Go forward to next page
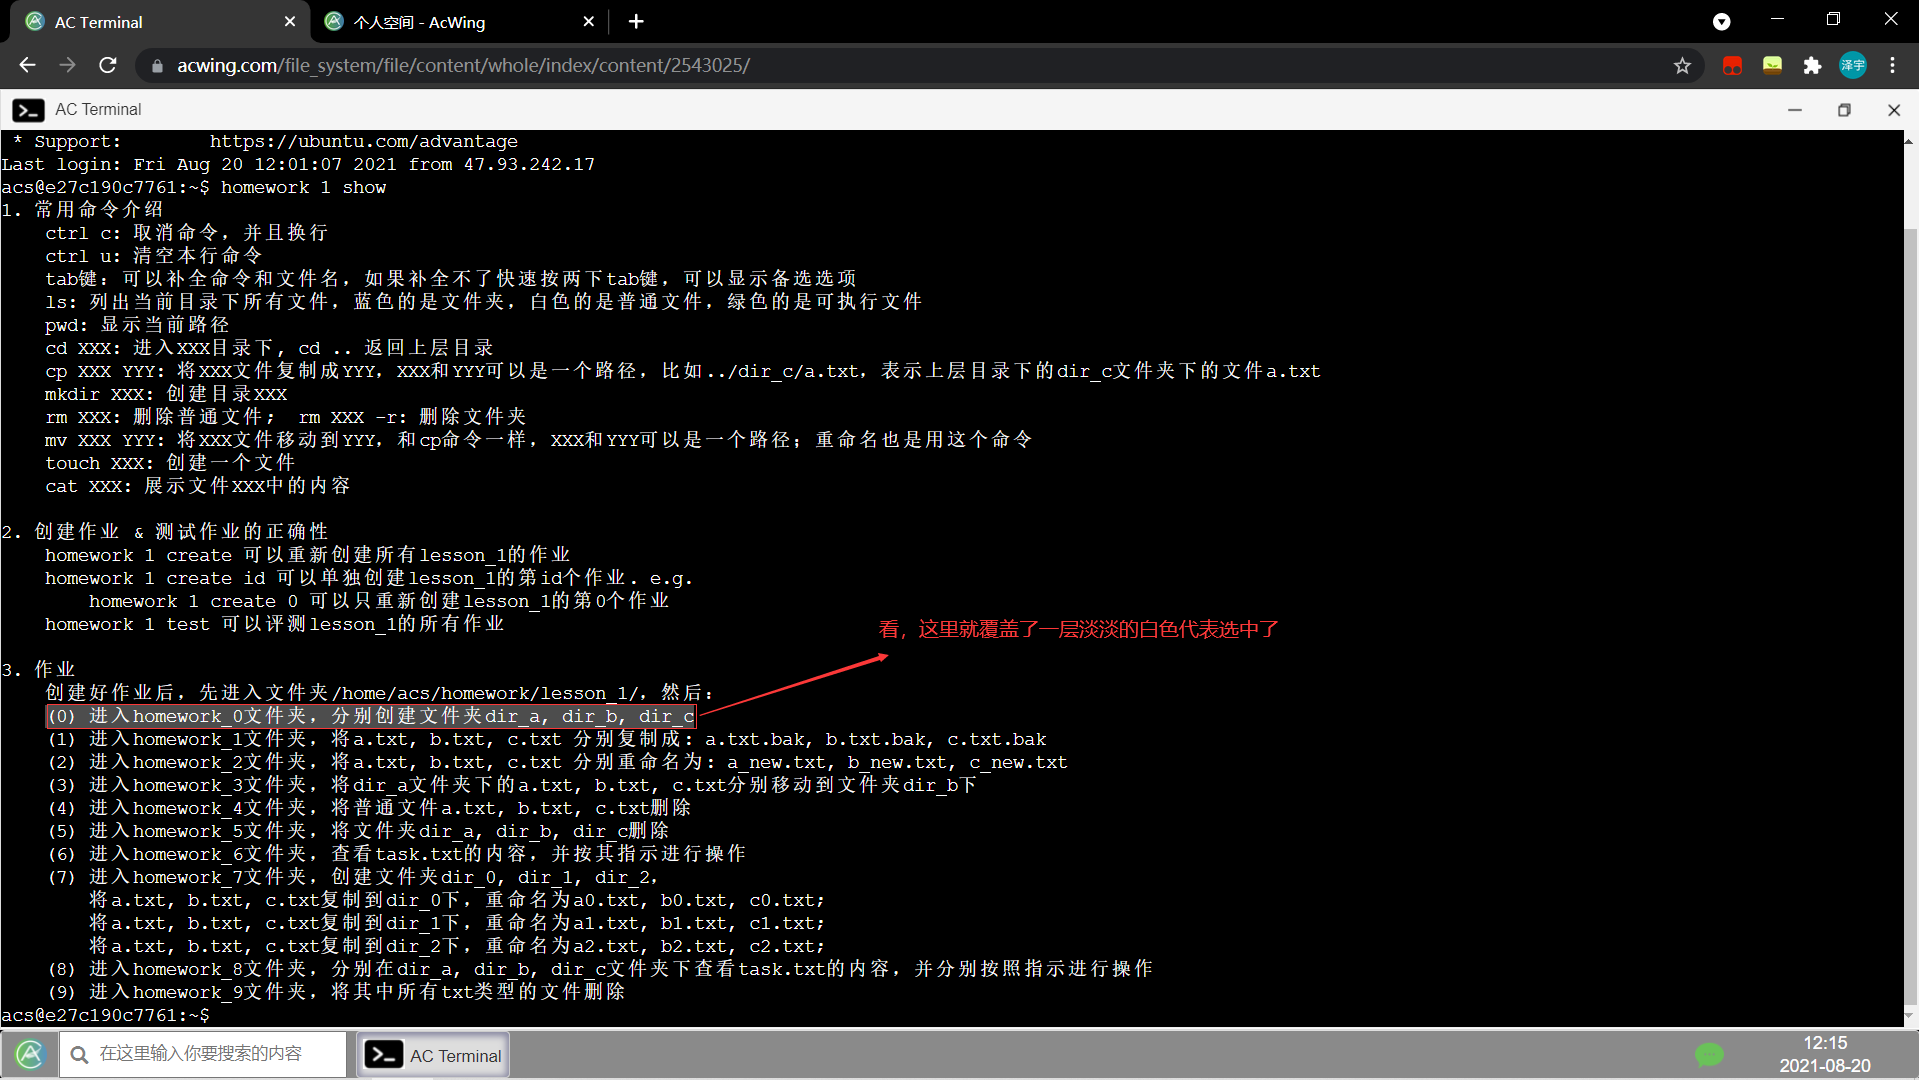The width and height of the screenshot is (1919, 1080). (67, 65)
